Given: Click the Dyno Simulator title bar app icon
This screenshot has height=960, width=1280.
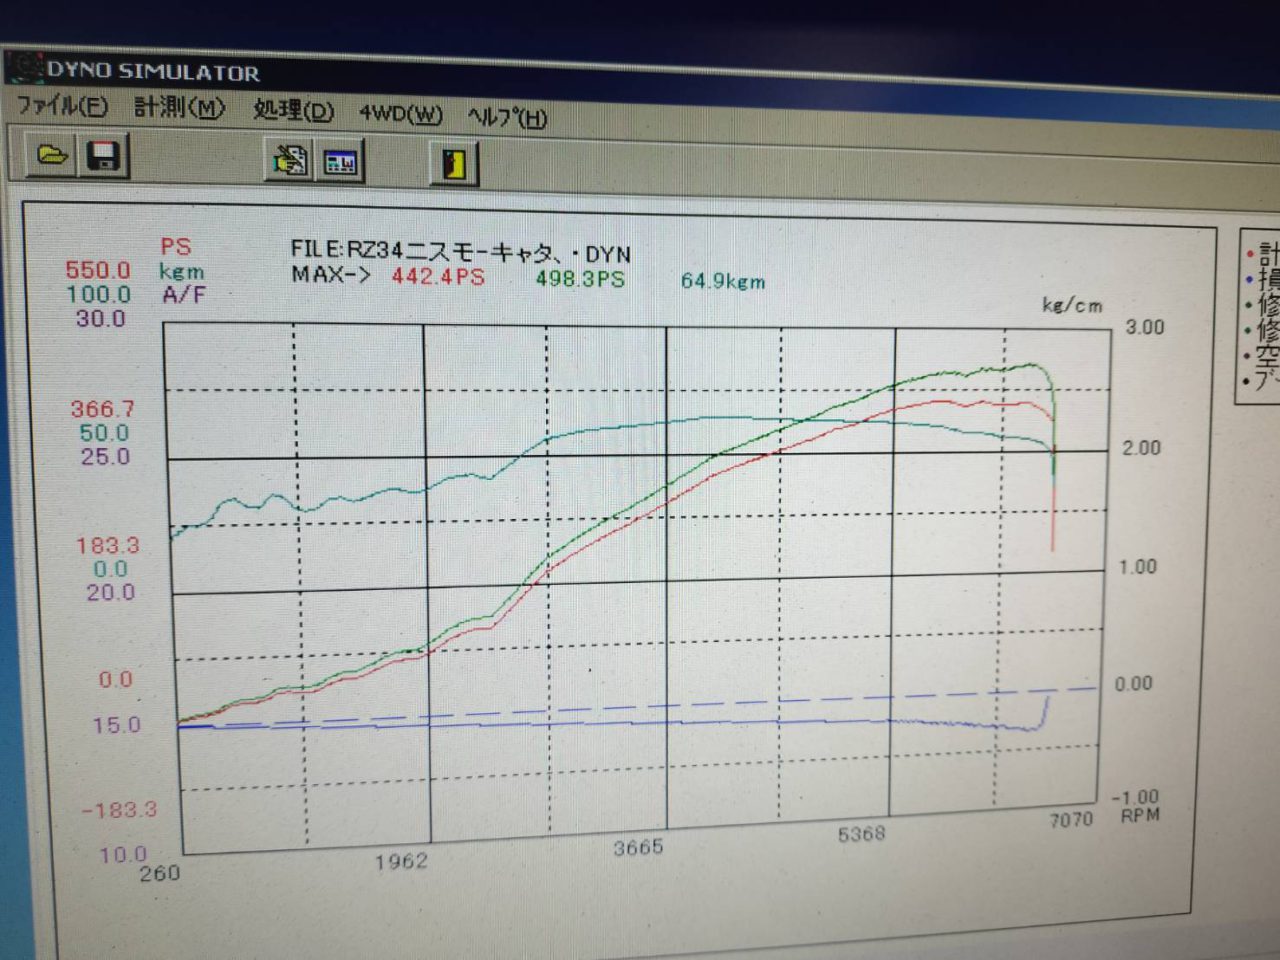Looking at the screenshot, I should (24, 67).
